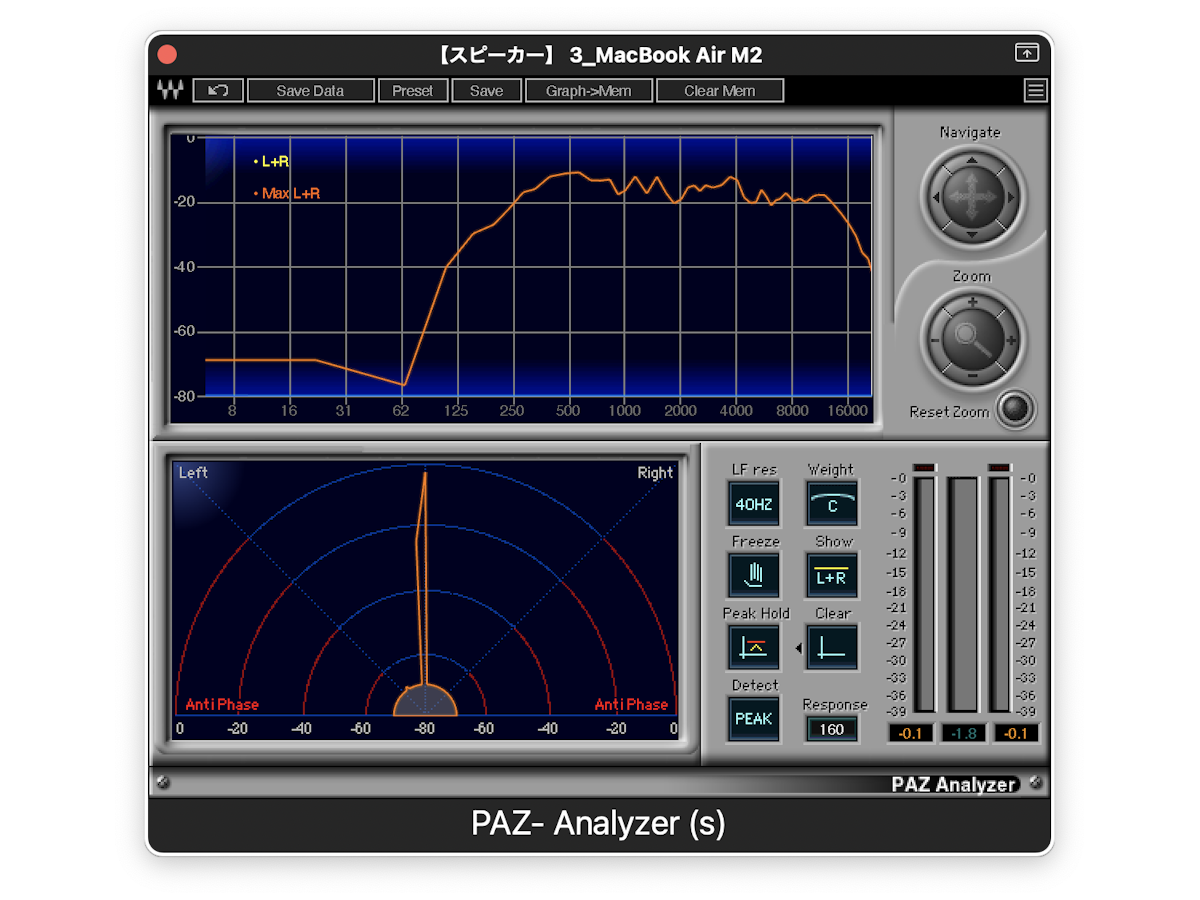Screen dimensions: 1200x900
Task: Click the small arrow beside the Clear button
Action: (x=798, y=648)
